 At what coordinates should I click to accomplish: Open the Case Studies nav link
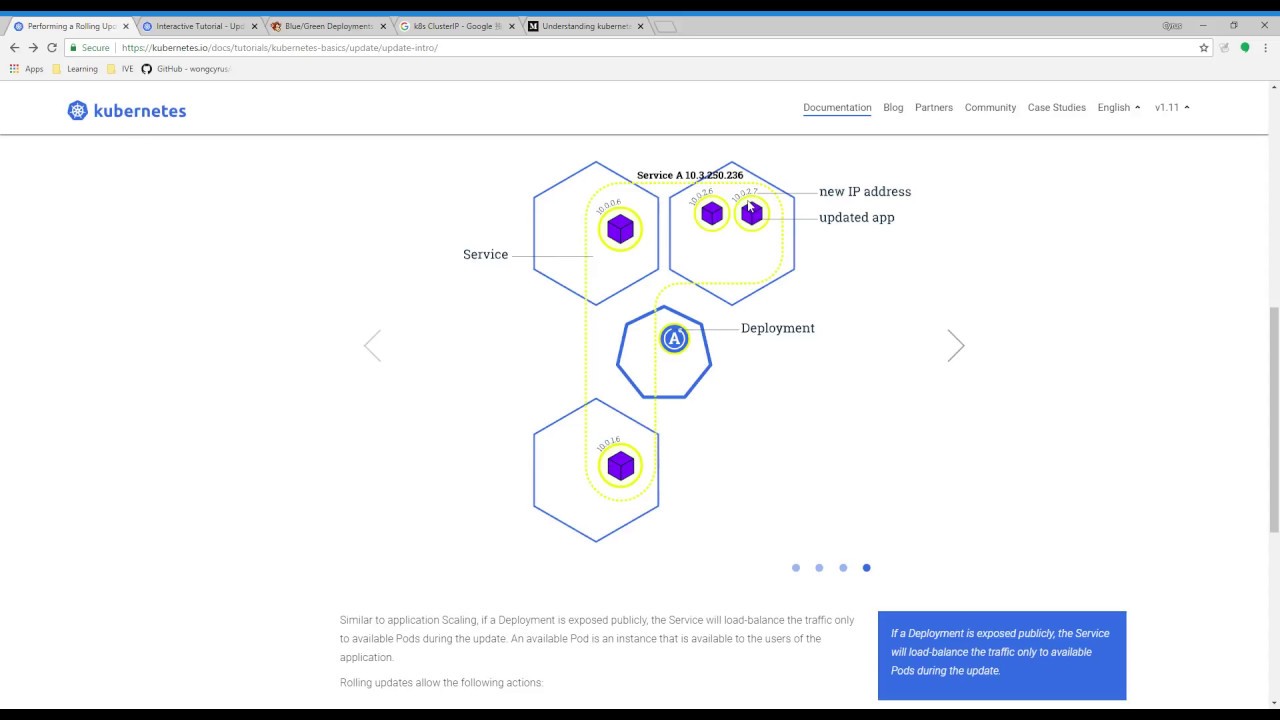tap(1056, 107)
